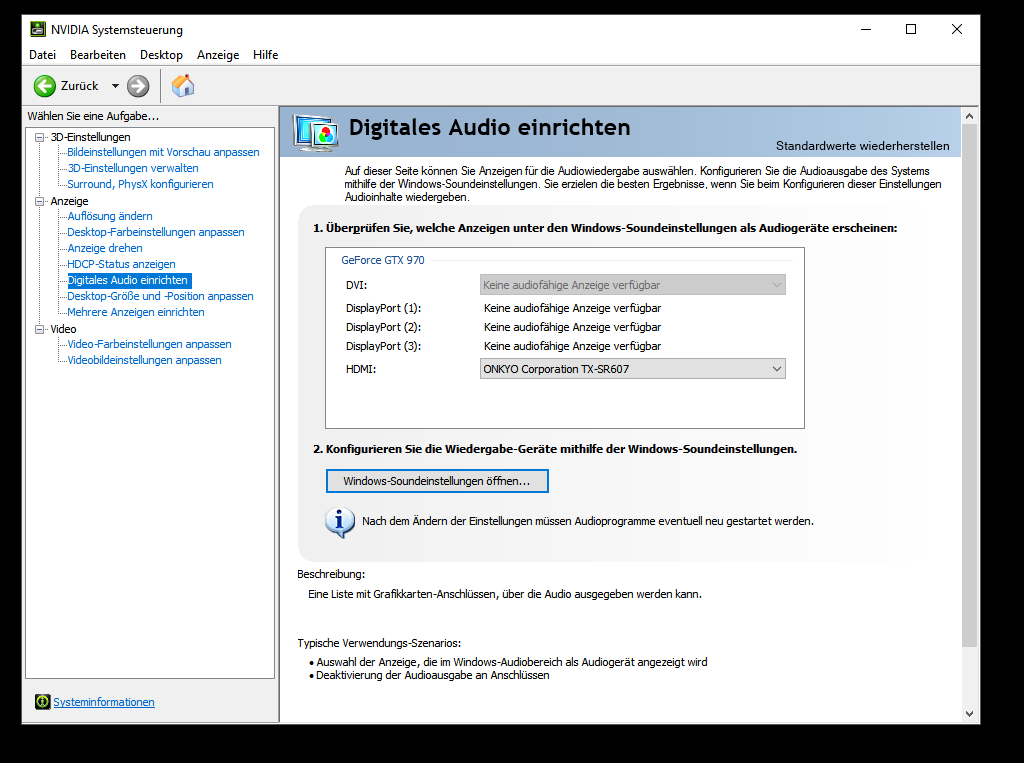The width and height of the screenshot is (1024, 763).
Task: Click the disabled DVI dropdown
Action: (632, 285)
